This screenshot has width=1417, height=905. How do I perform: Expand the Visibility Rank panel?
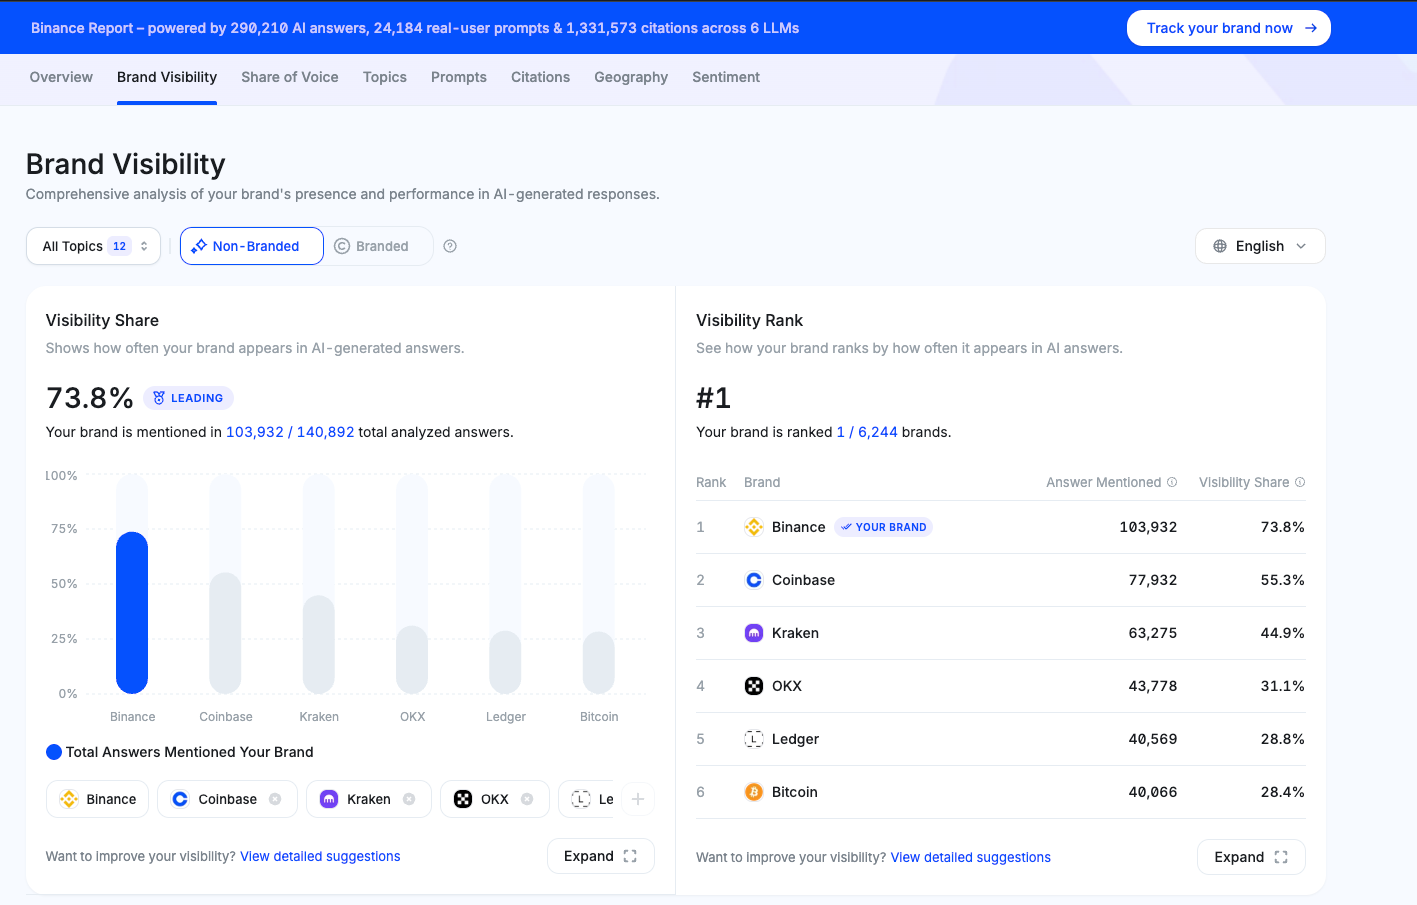1250,857
